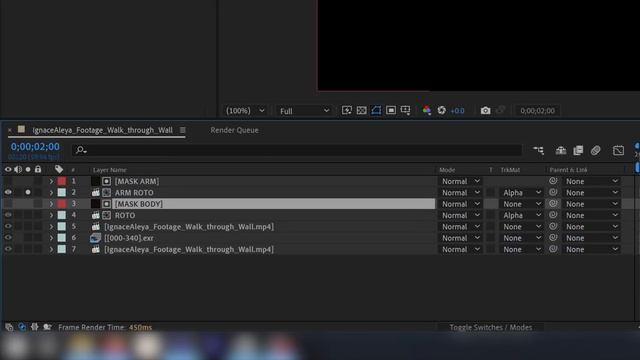Image resolution: width=640 pixels, height=360 pixels.
Task: Open Composition Mini-Flowchart icon
Action: click(539, 150)
